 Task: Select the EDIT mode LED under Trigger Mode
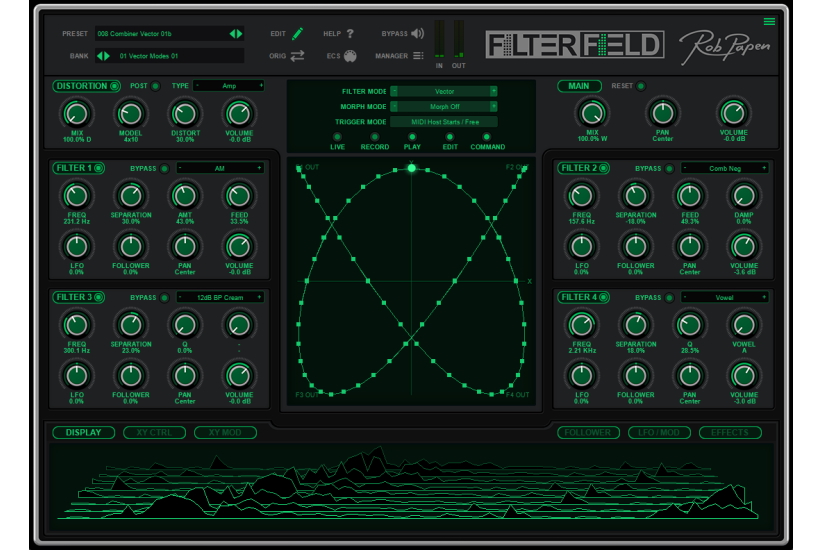pyautogui.click(x=449, y=137)
